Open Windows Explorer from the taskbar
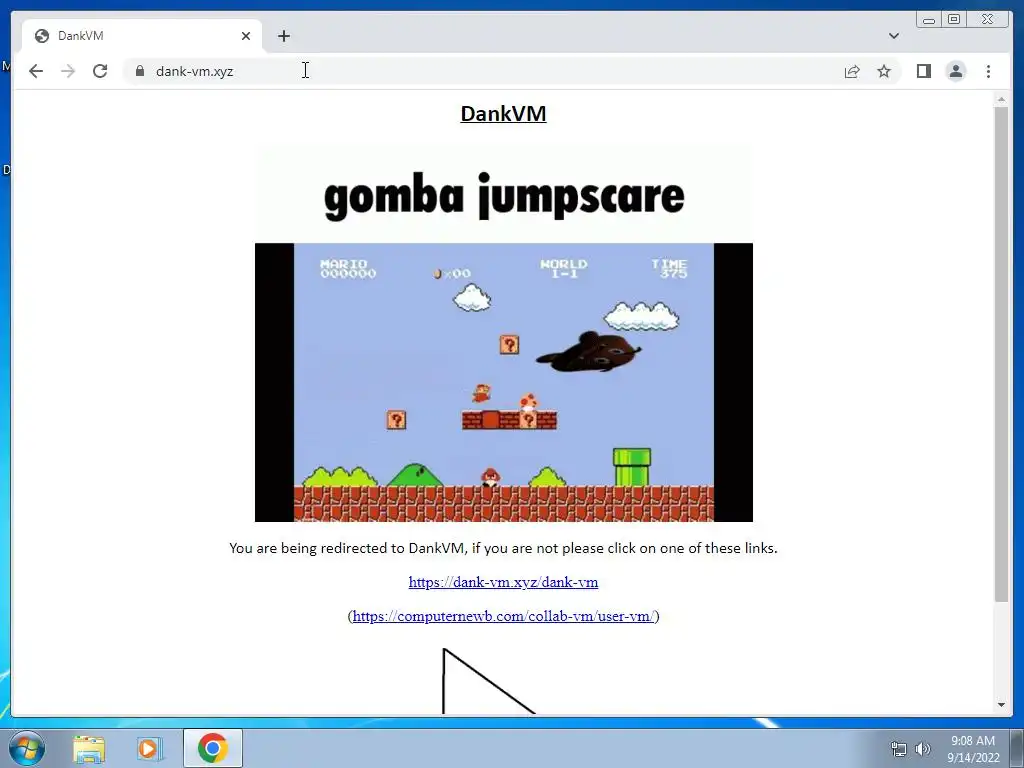 [x=89, y=748]
